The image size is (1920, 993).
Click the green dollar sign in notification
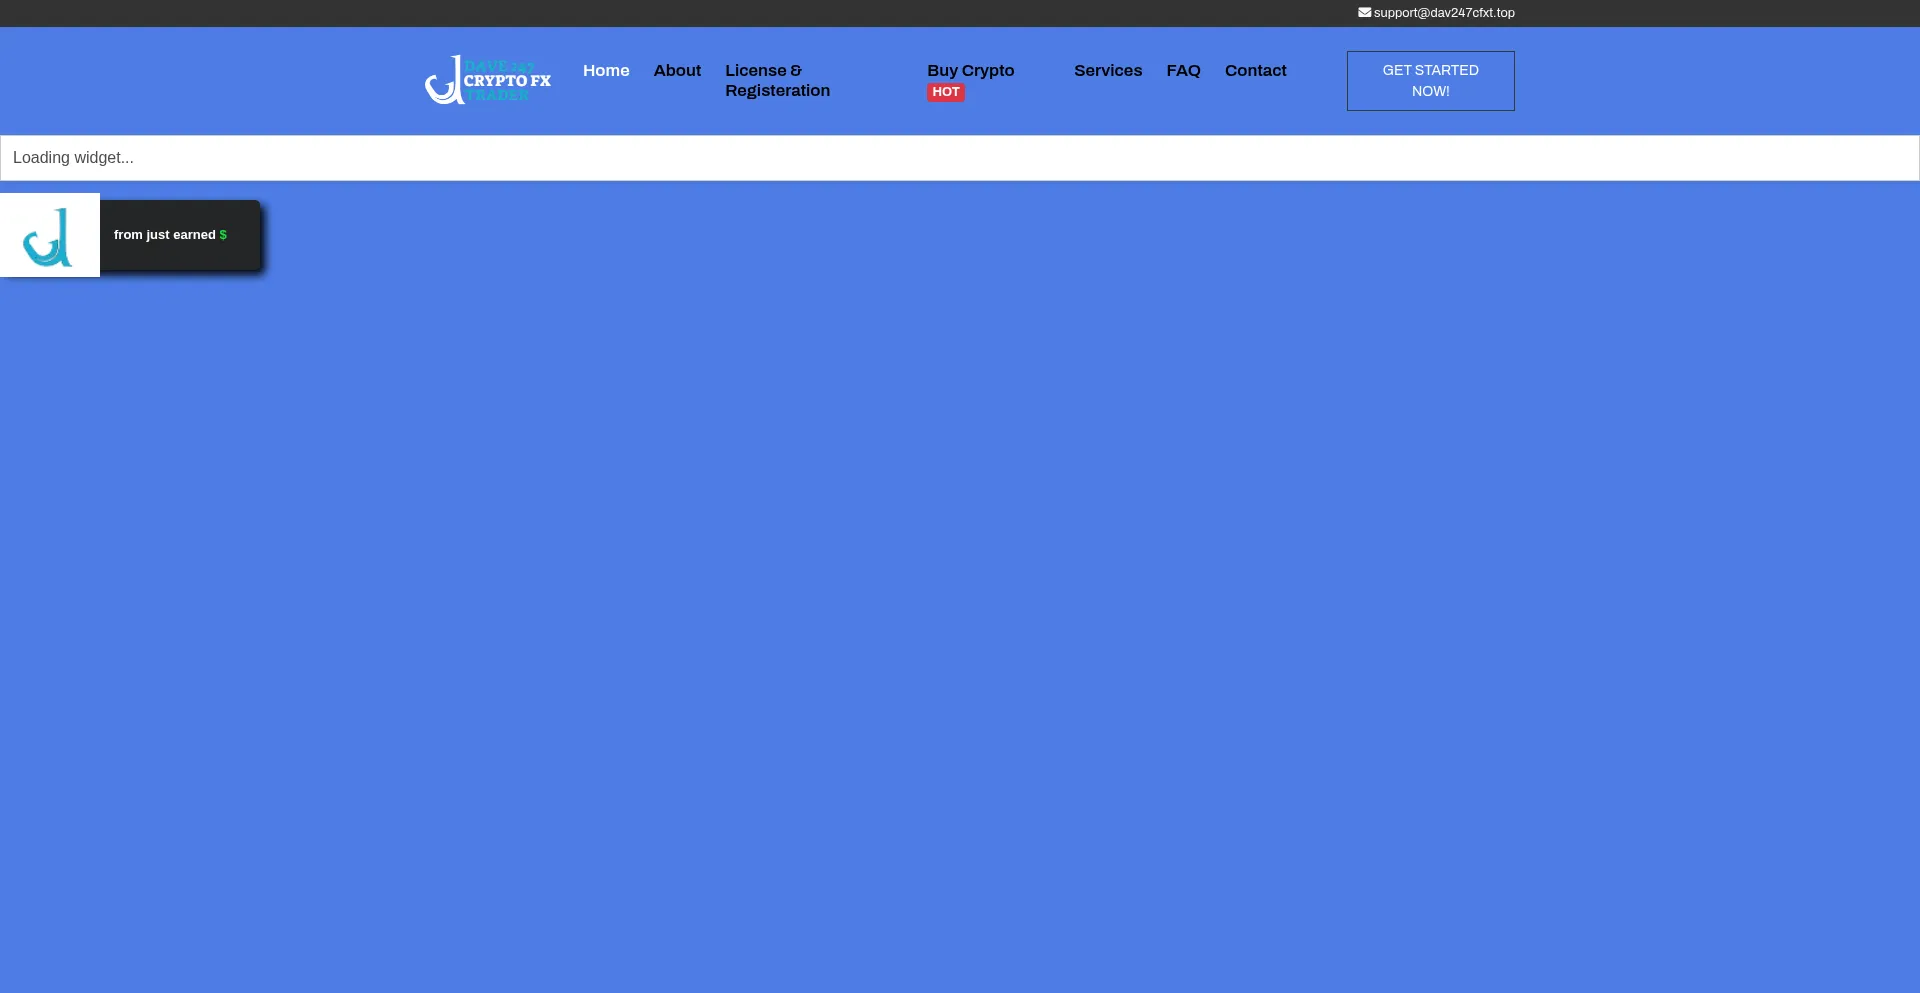[x=223, y=235]
